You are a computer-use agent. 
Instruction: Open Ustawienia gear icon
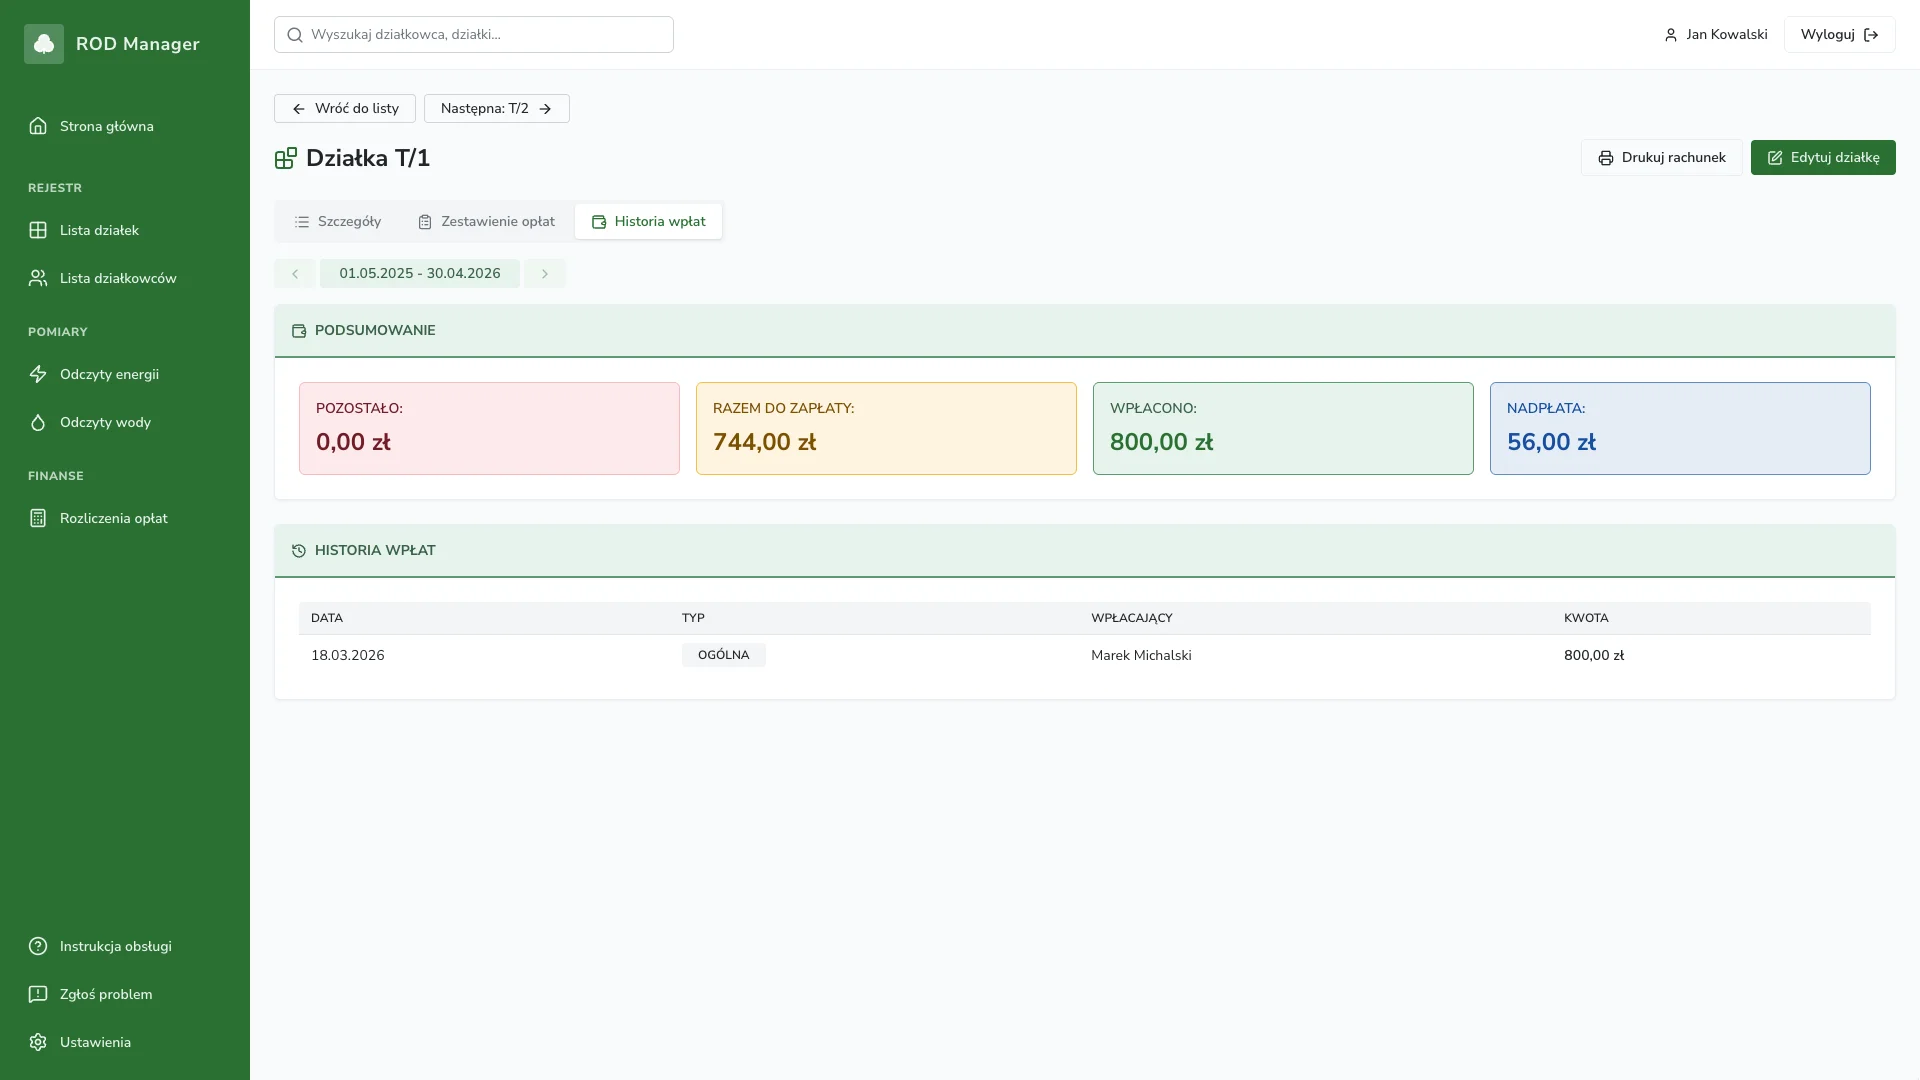coord(38,1042)
